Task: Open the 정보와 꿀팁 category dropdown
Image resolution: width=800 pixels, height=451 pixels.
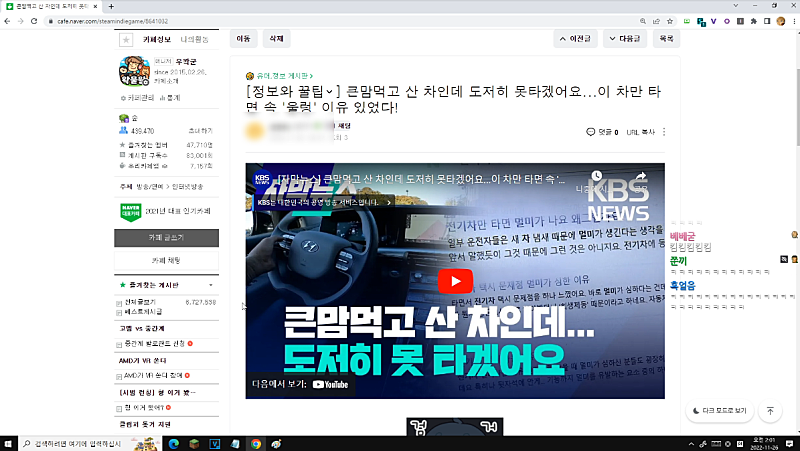Action: [293, 92]
